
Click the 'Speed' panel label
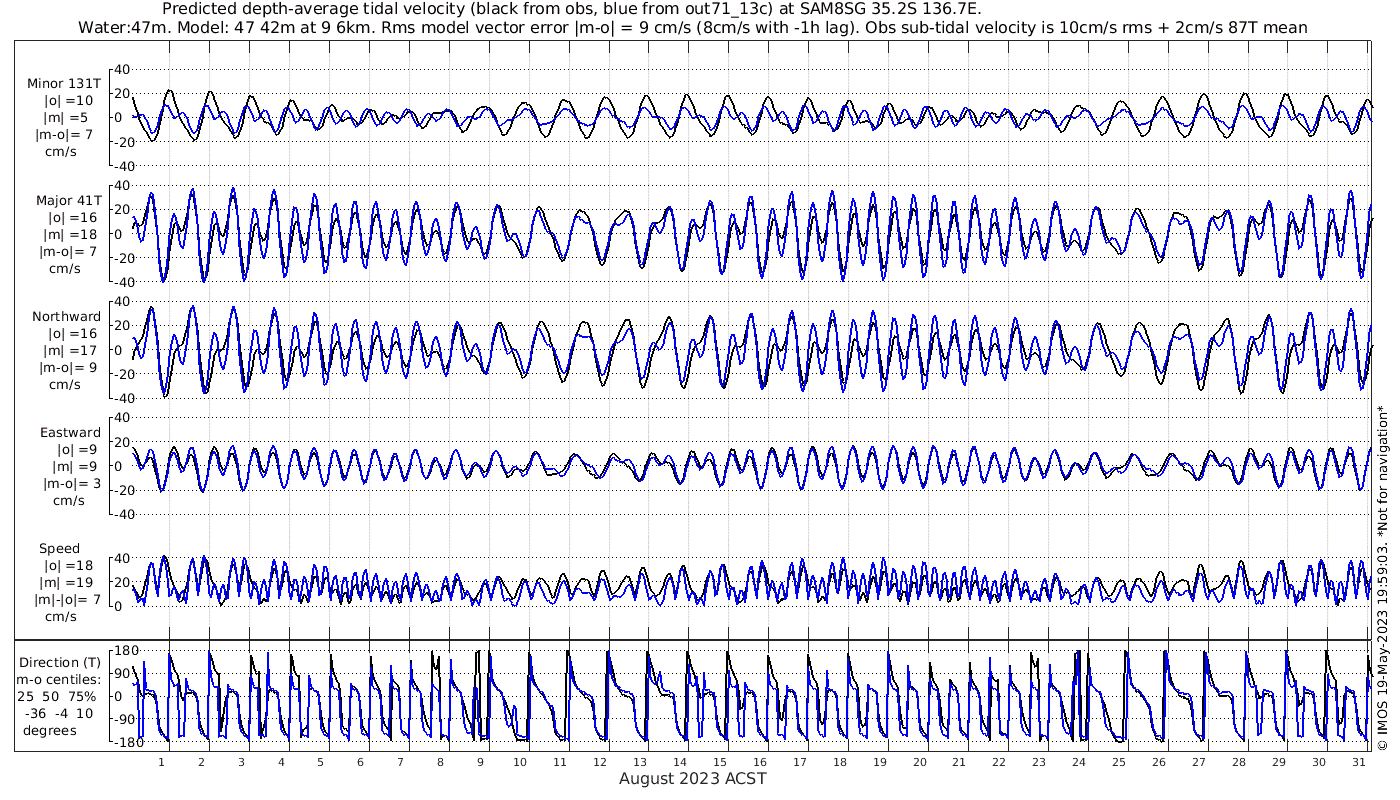coord(60,549)
